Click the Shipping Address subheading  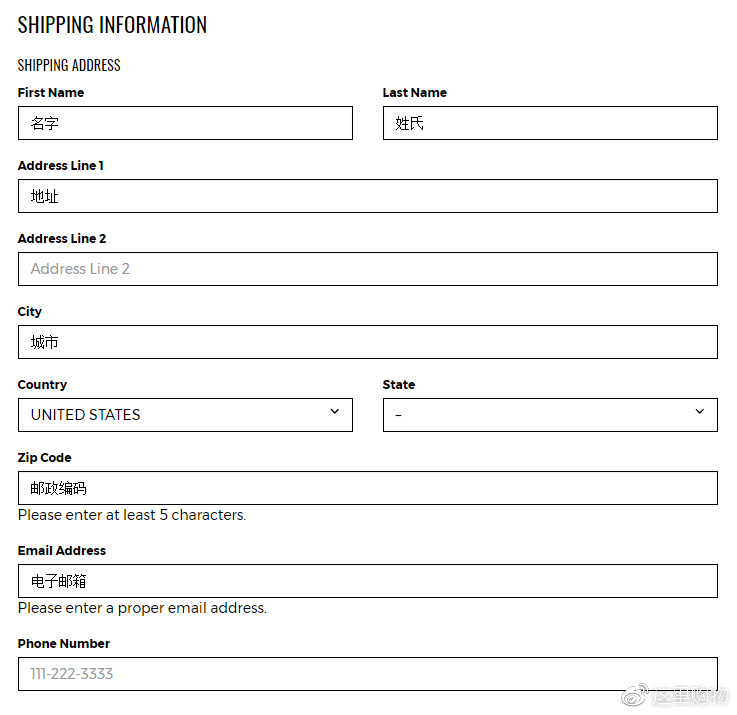[x=69, y=65]
